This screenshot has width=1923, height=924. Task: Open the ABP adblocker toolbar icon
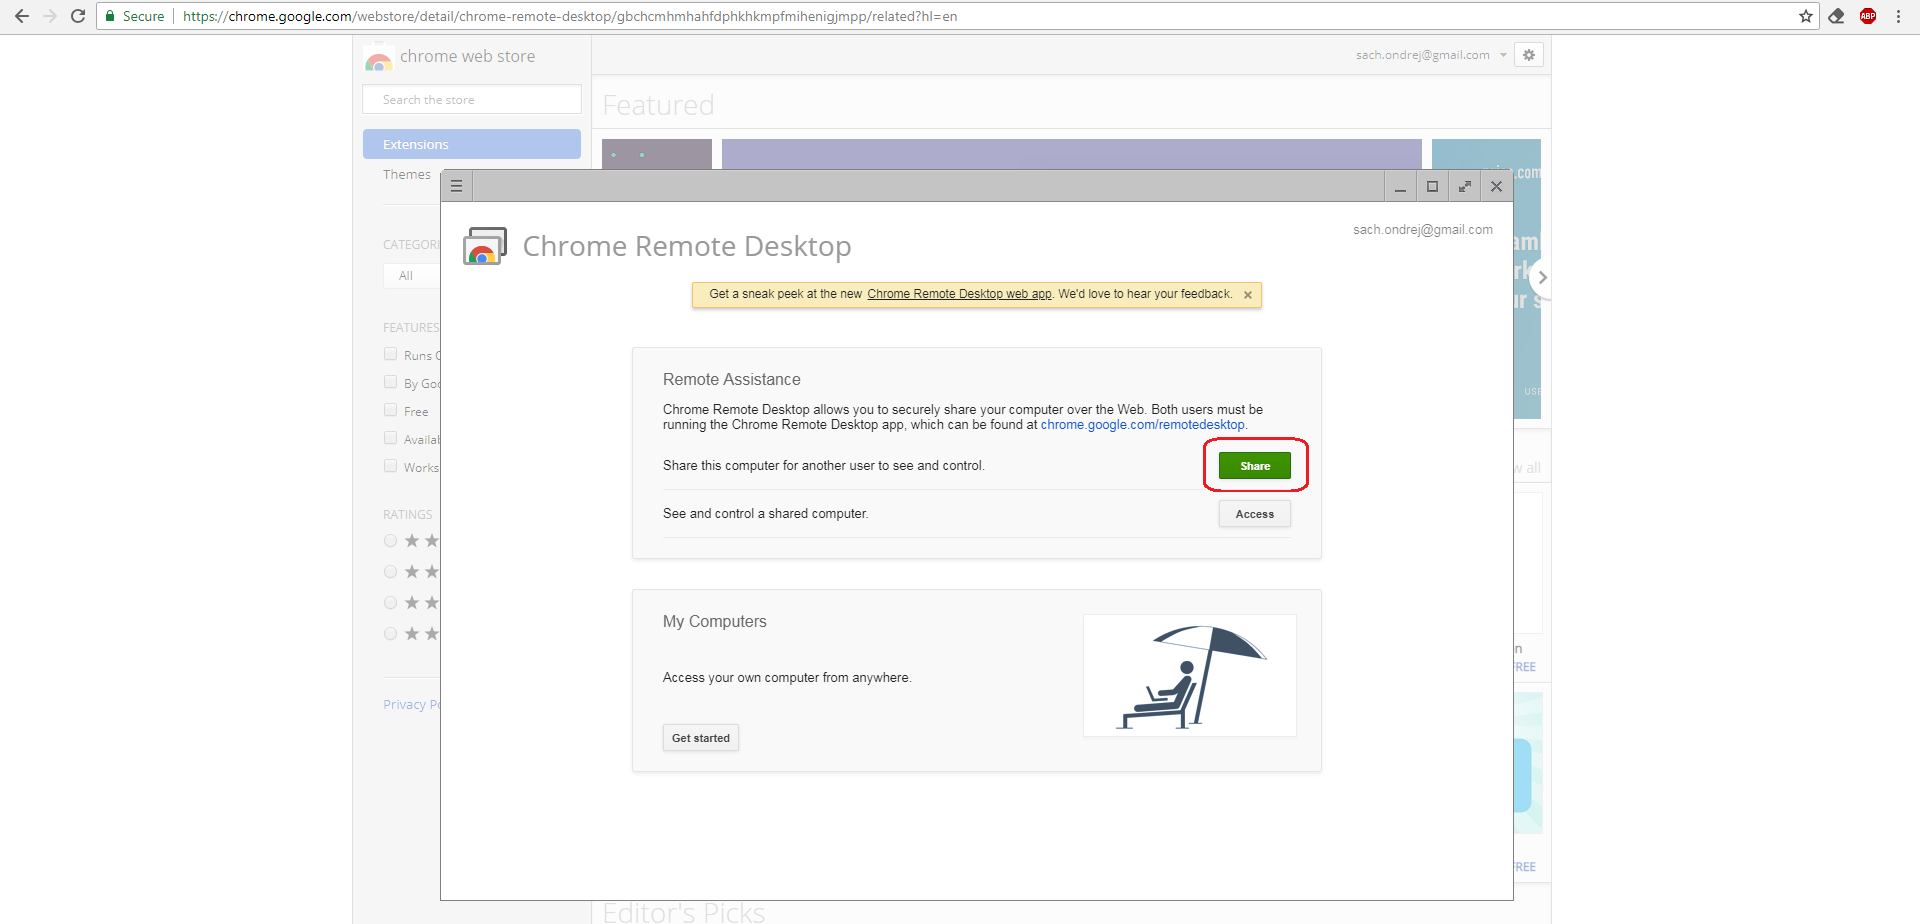(x=1867, y=16)
